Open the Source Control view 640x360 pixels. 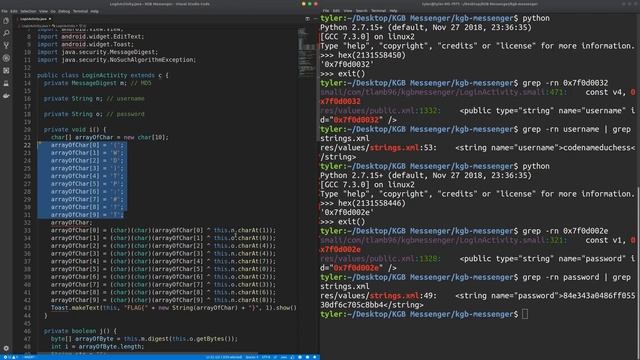coord(6,45)
